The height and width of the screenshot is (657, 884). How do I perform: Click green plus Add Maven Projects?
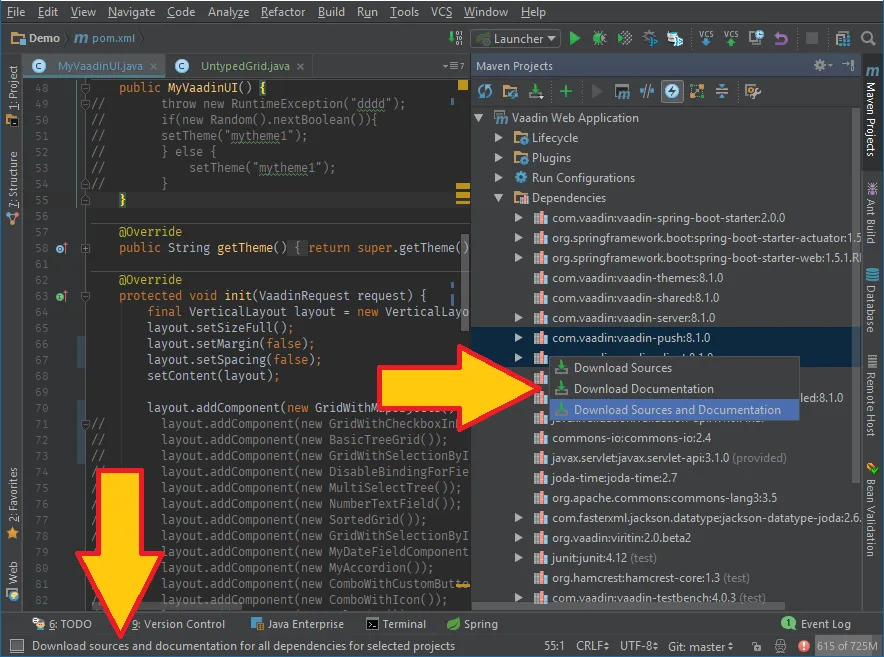point(566,92)
